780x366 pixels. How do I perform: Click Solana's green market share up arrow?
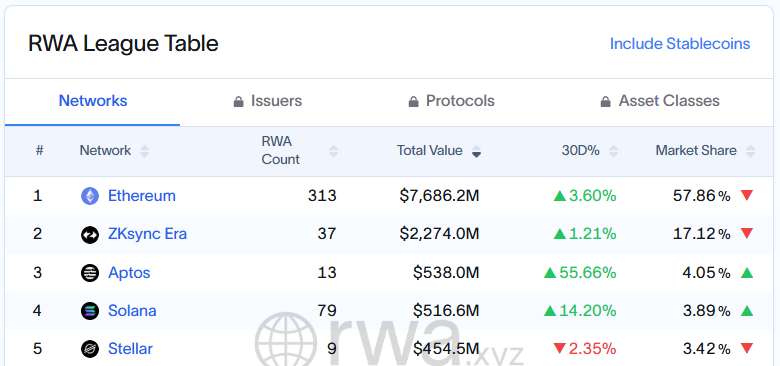pyautogui.click(x=747, y=311)
